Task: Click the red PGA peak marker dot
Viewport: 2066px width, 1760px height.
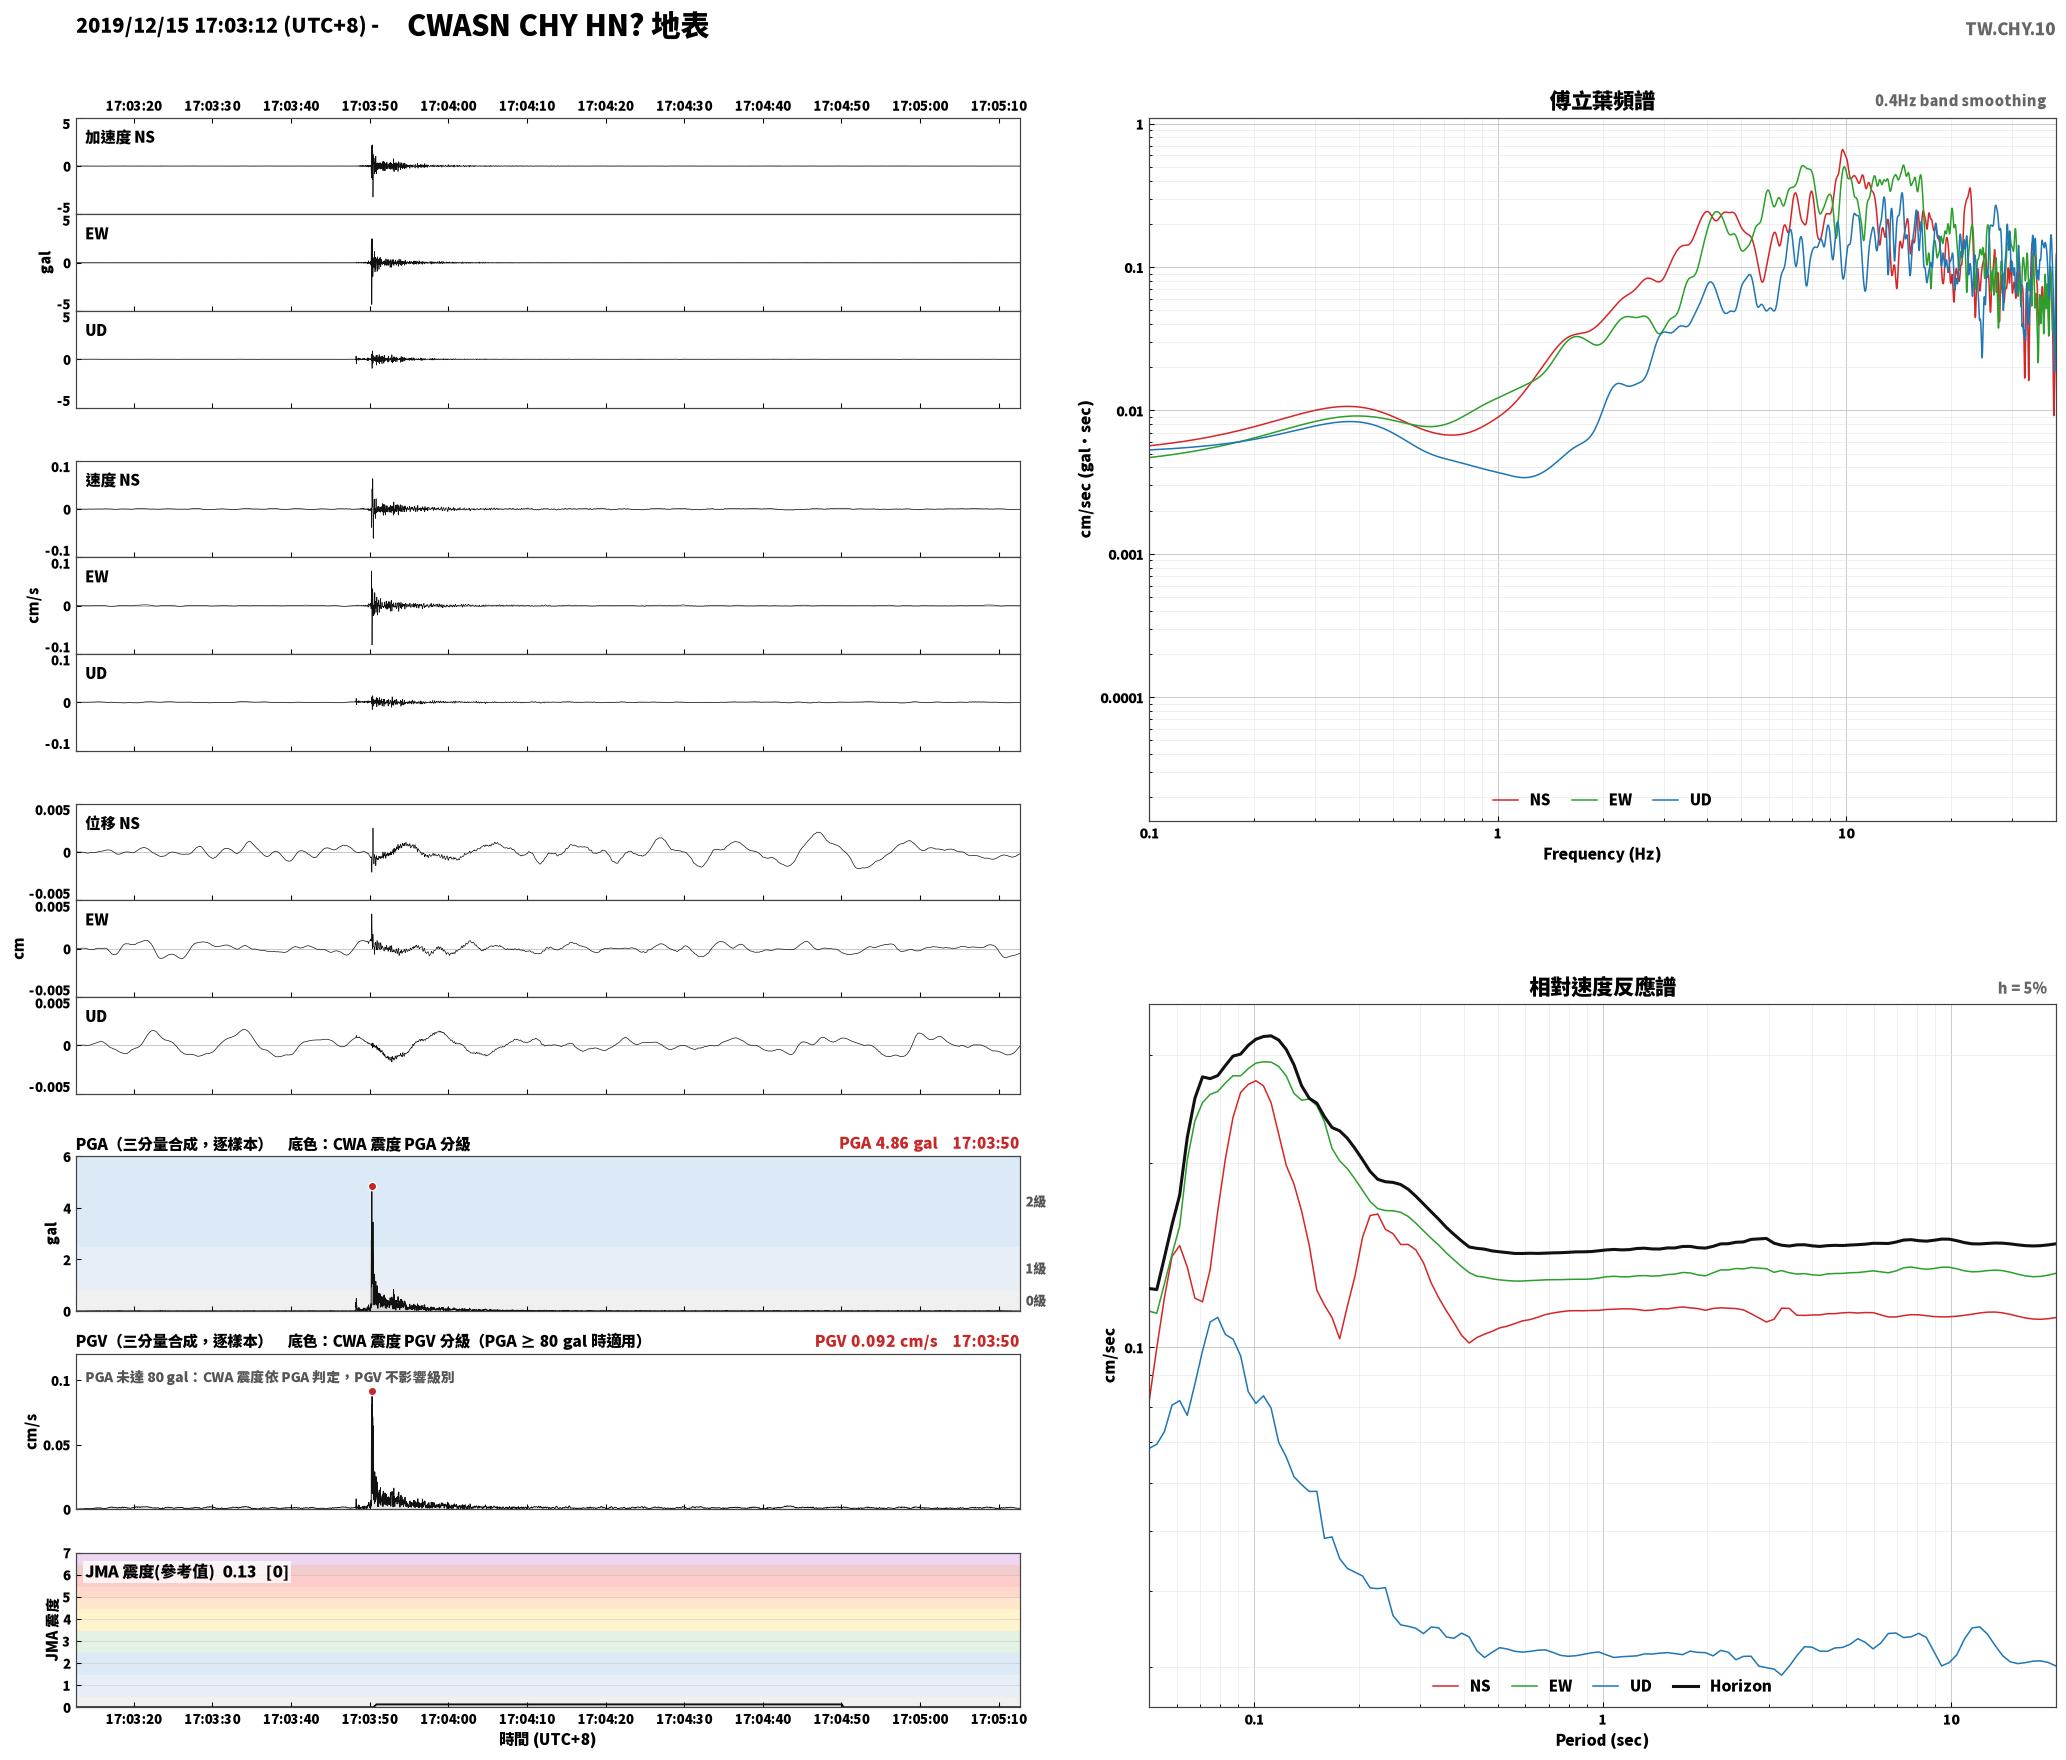Action: coord(372,1187)
